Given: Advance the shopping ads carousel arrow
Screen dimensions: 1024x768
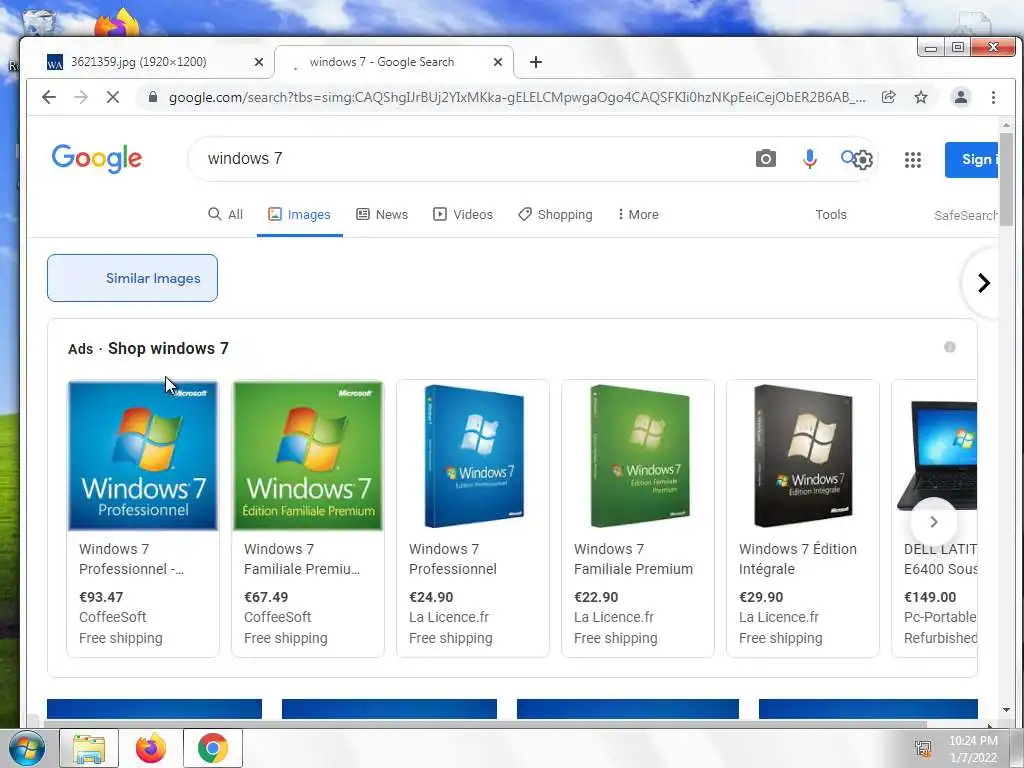Looking at the screenshot, I should 933,522.
